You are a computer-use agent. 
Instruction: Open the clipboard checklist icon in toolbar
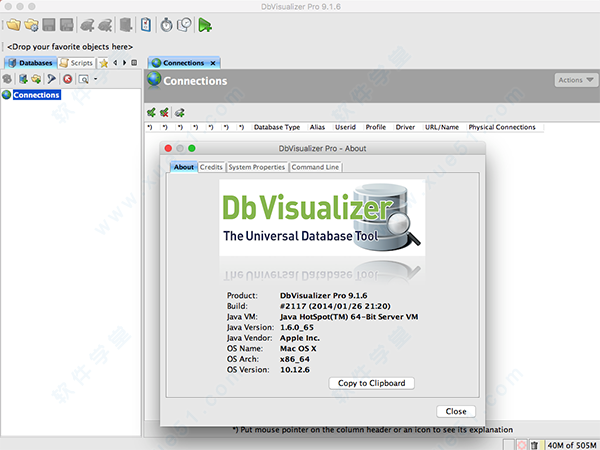click(x=146, y=25)
